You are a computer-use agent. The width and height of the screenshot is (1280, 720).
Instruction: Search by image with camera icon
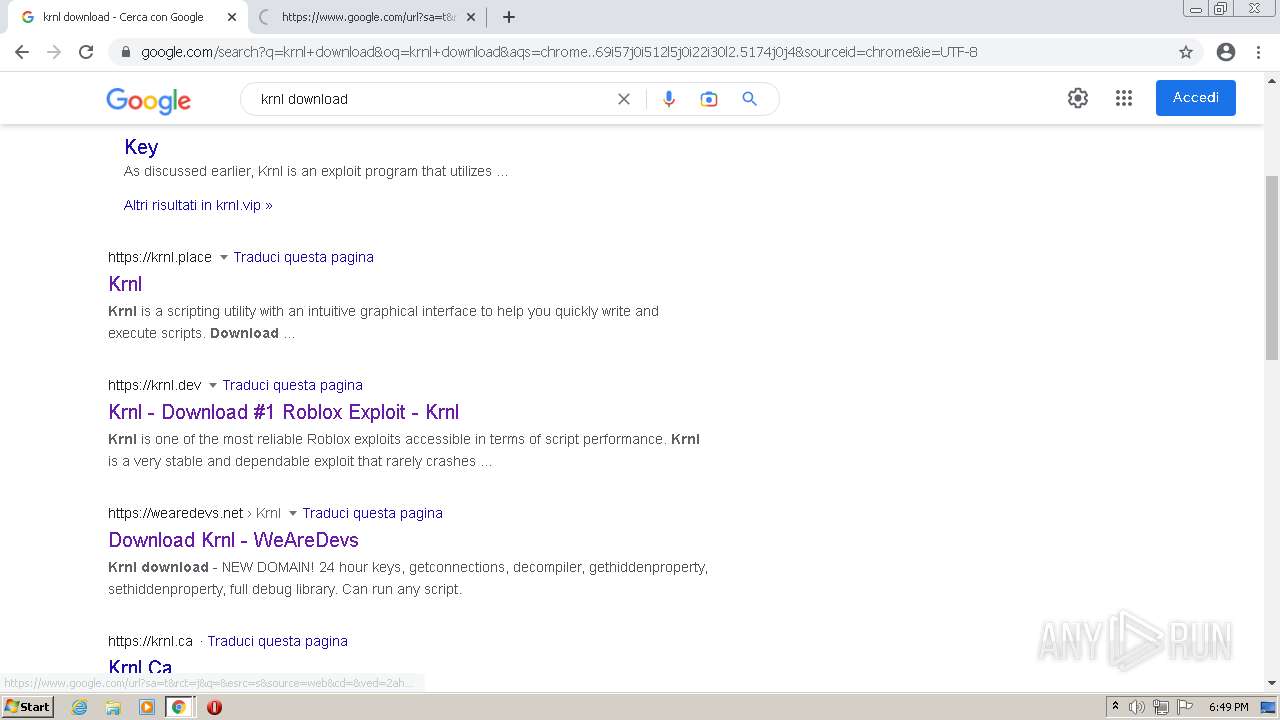click(x=709, y=99)
